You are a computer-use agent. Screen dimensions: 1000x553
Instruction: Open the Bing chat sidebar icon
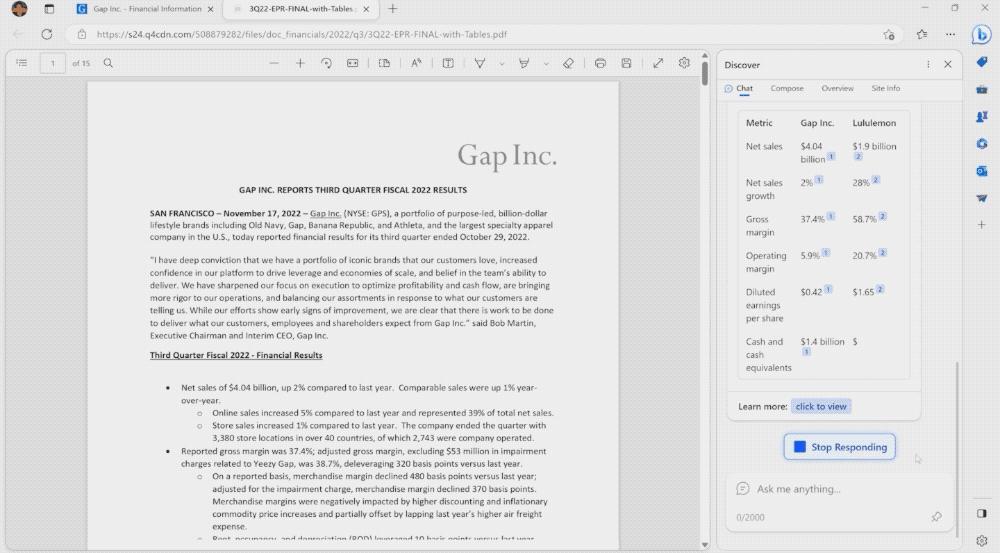(x=981, y=35)
